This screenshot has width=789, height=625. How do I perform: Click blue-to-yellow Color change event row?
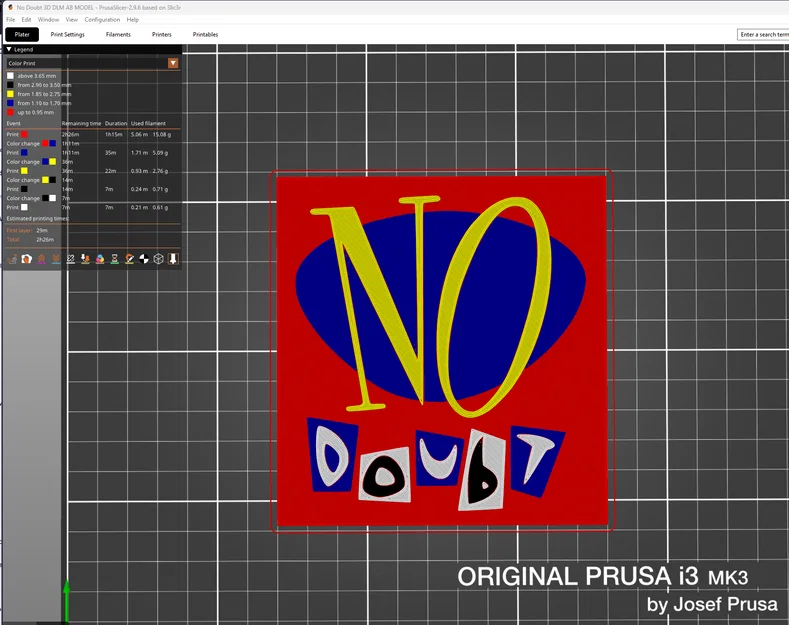tap(93, 162)
